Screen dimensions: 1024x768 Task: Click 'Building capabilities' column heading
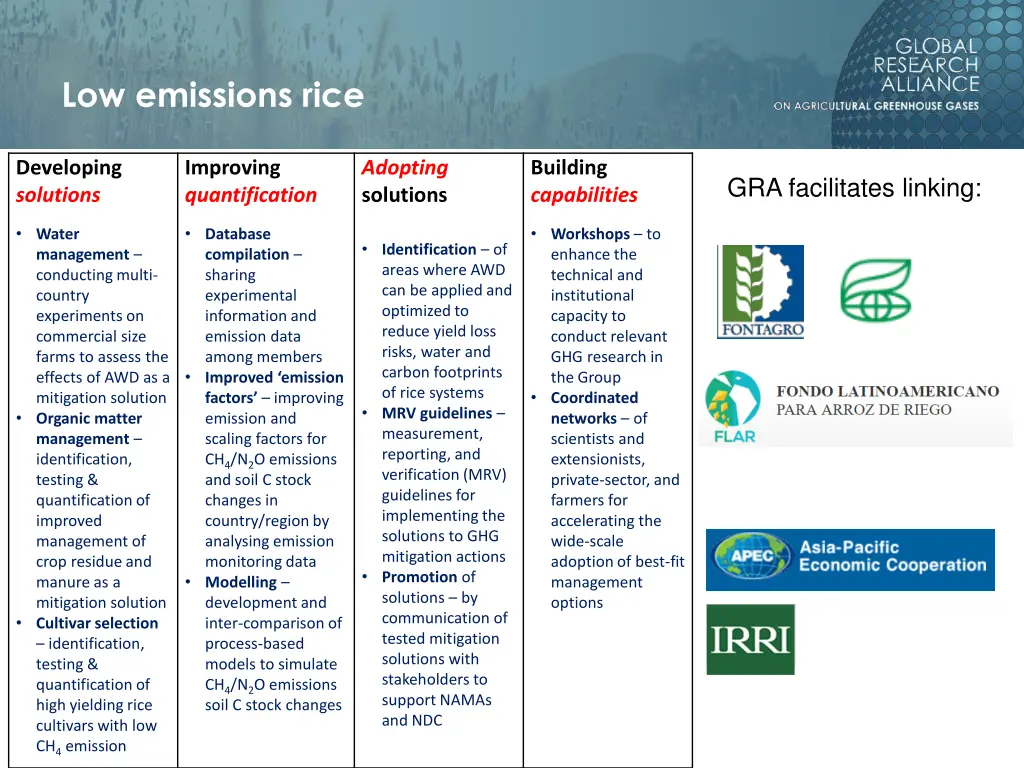click(584, 181)
